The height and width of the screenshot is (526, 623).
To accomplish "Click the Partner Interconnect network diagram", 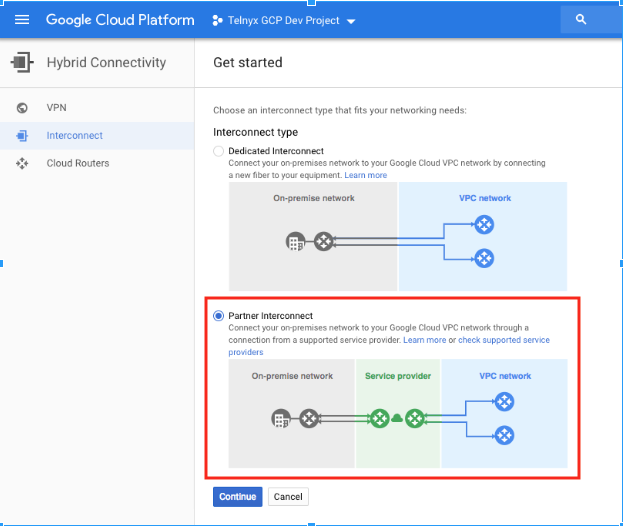I will [x=398, y=414].
